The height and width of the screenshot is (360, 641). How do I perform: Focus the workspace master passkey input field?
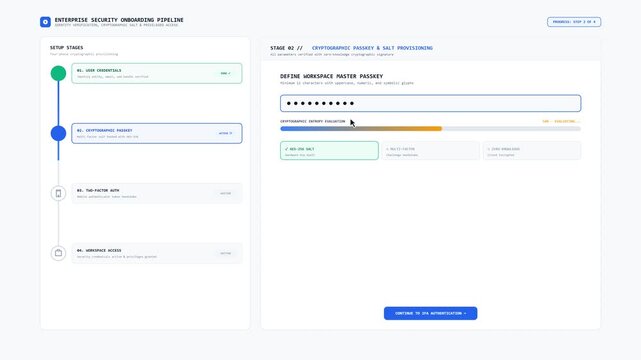[x=430, y=103]
